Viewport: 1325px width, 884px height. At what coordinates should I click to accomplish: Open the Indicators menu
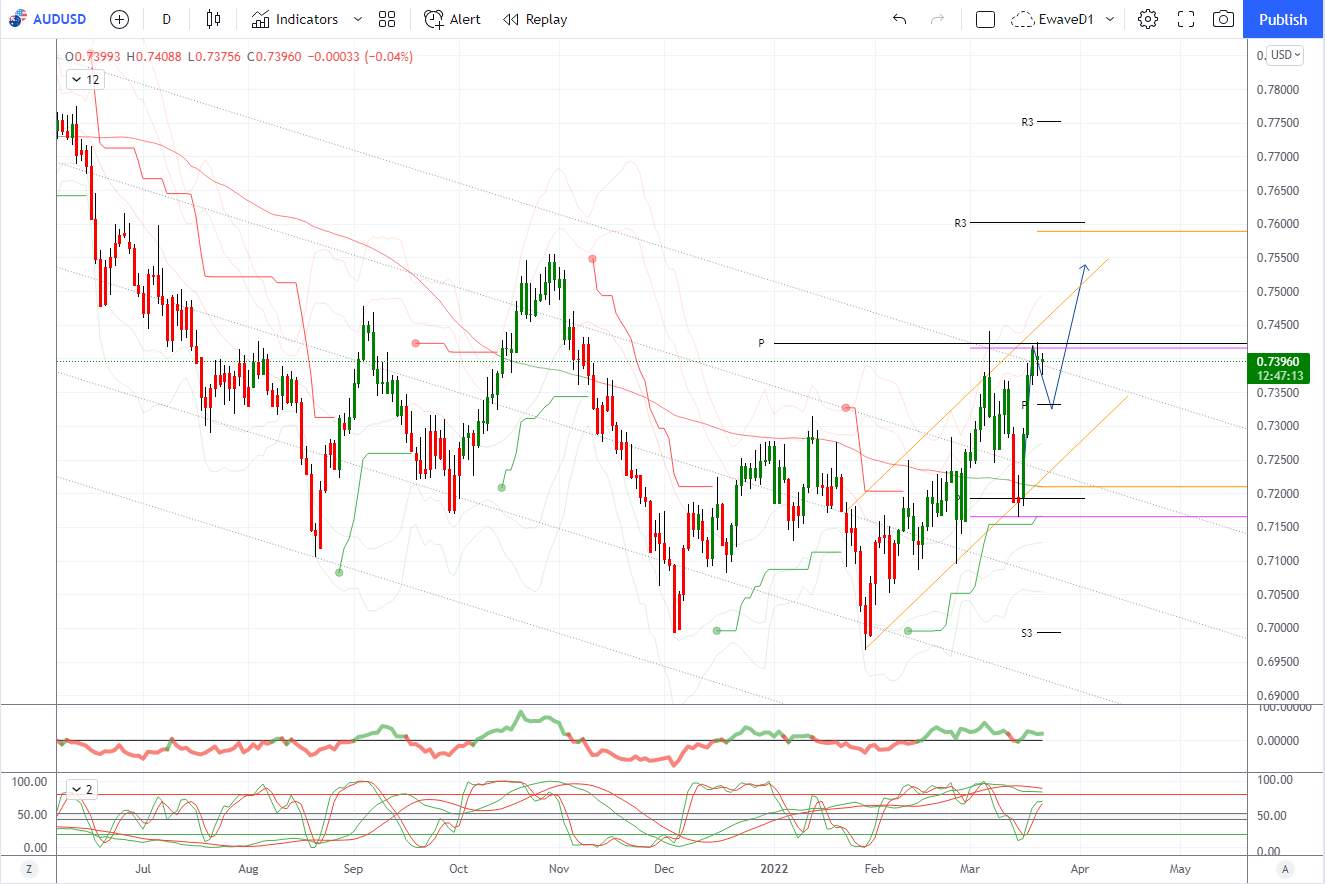(295, 19)
